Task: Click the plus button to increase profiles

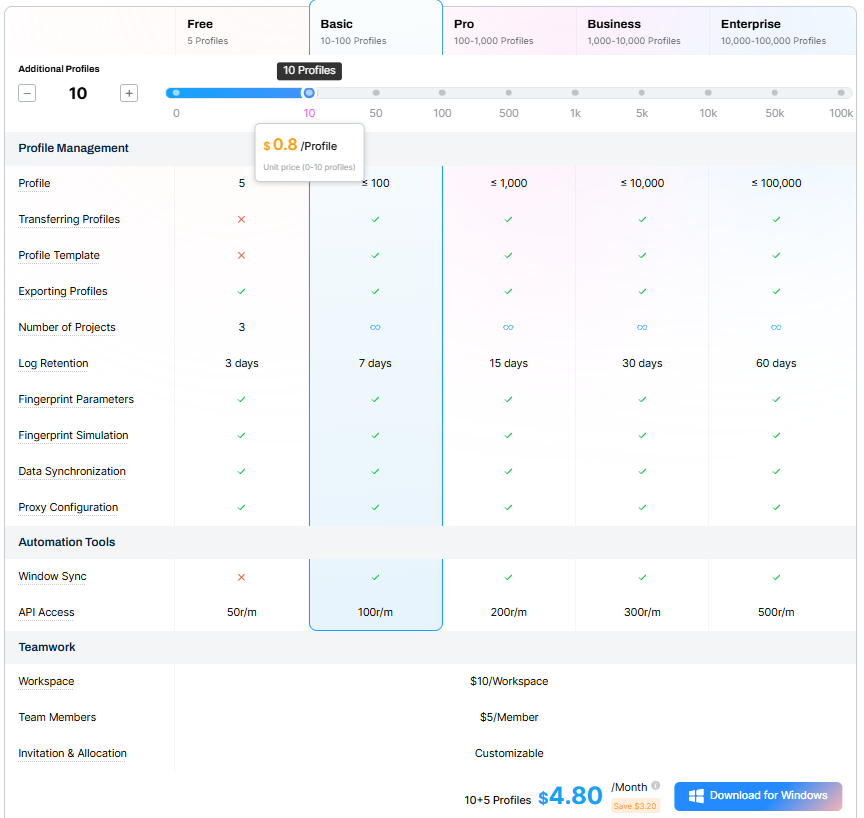Action: (129, 93)
